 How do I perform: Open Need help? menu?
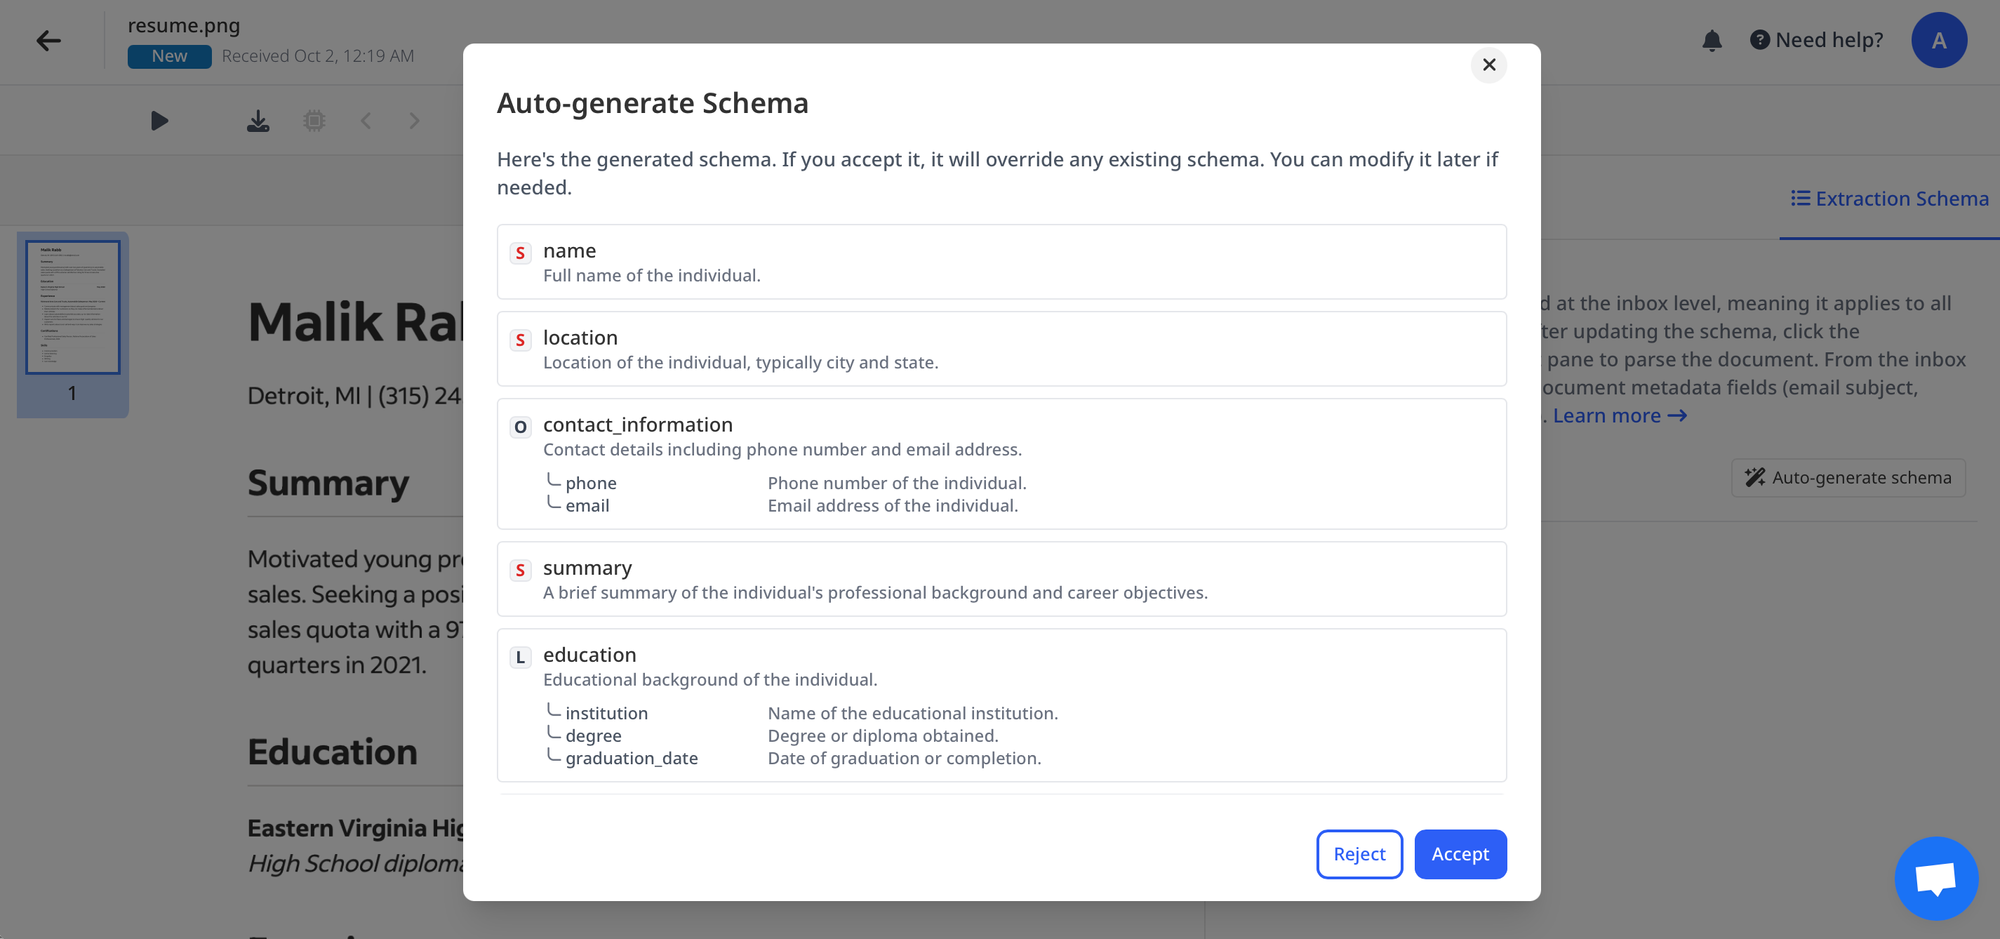[1816, 41]
